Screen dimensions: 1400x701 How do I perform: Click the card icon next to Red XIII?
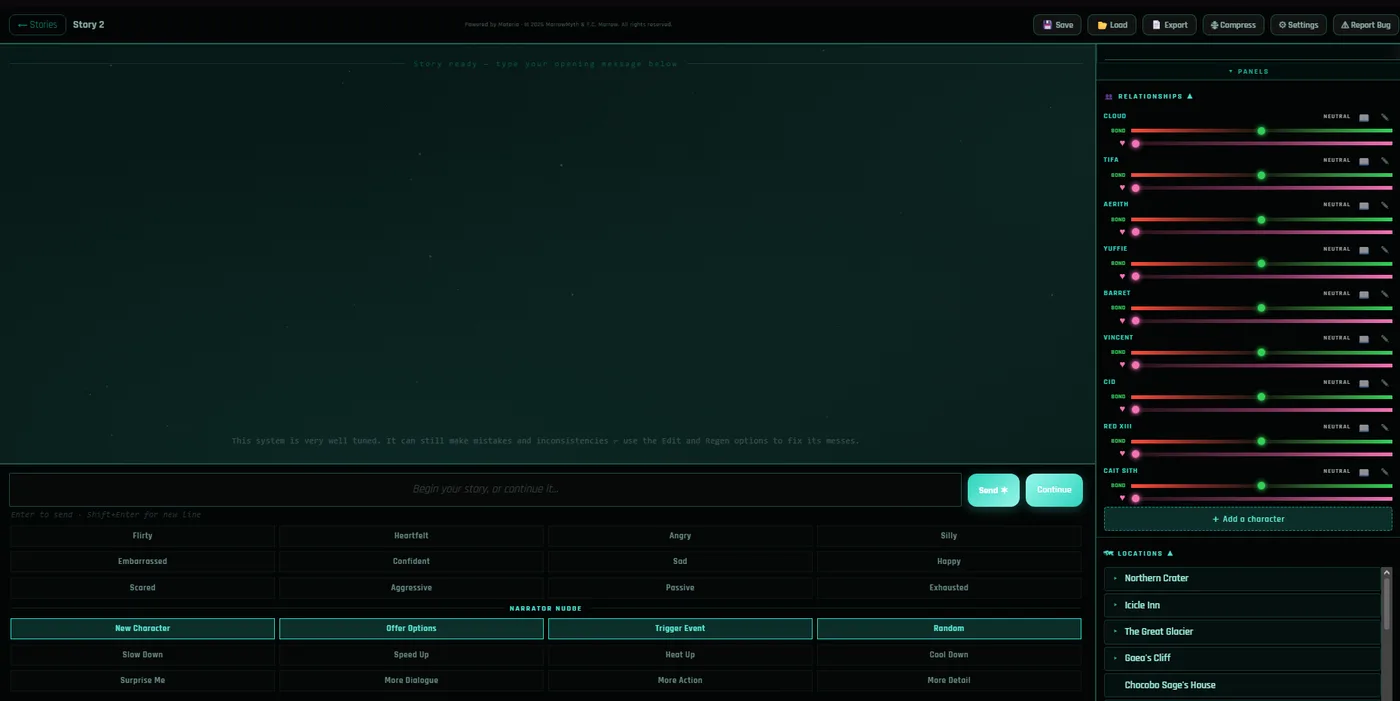coord(1364,427)
